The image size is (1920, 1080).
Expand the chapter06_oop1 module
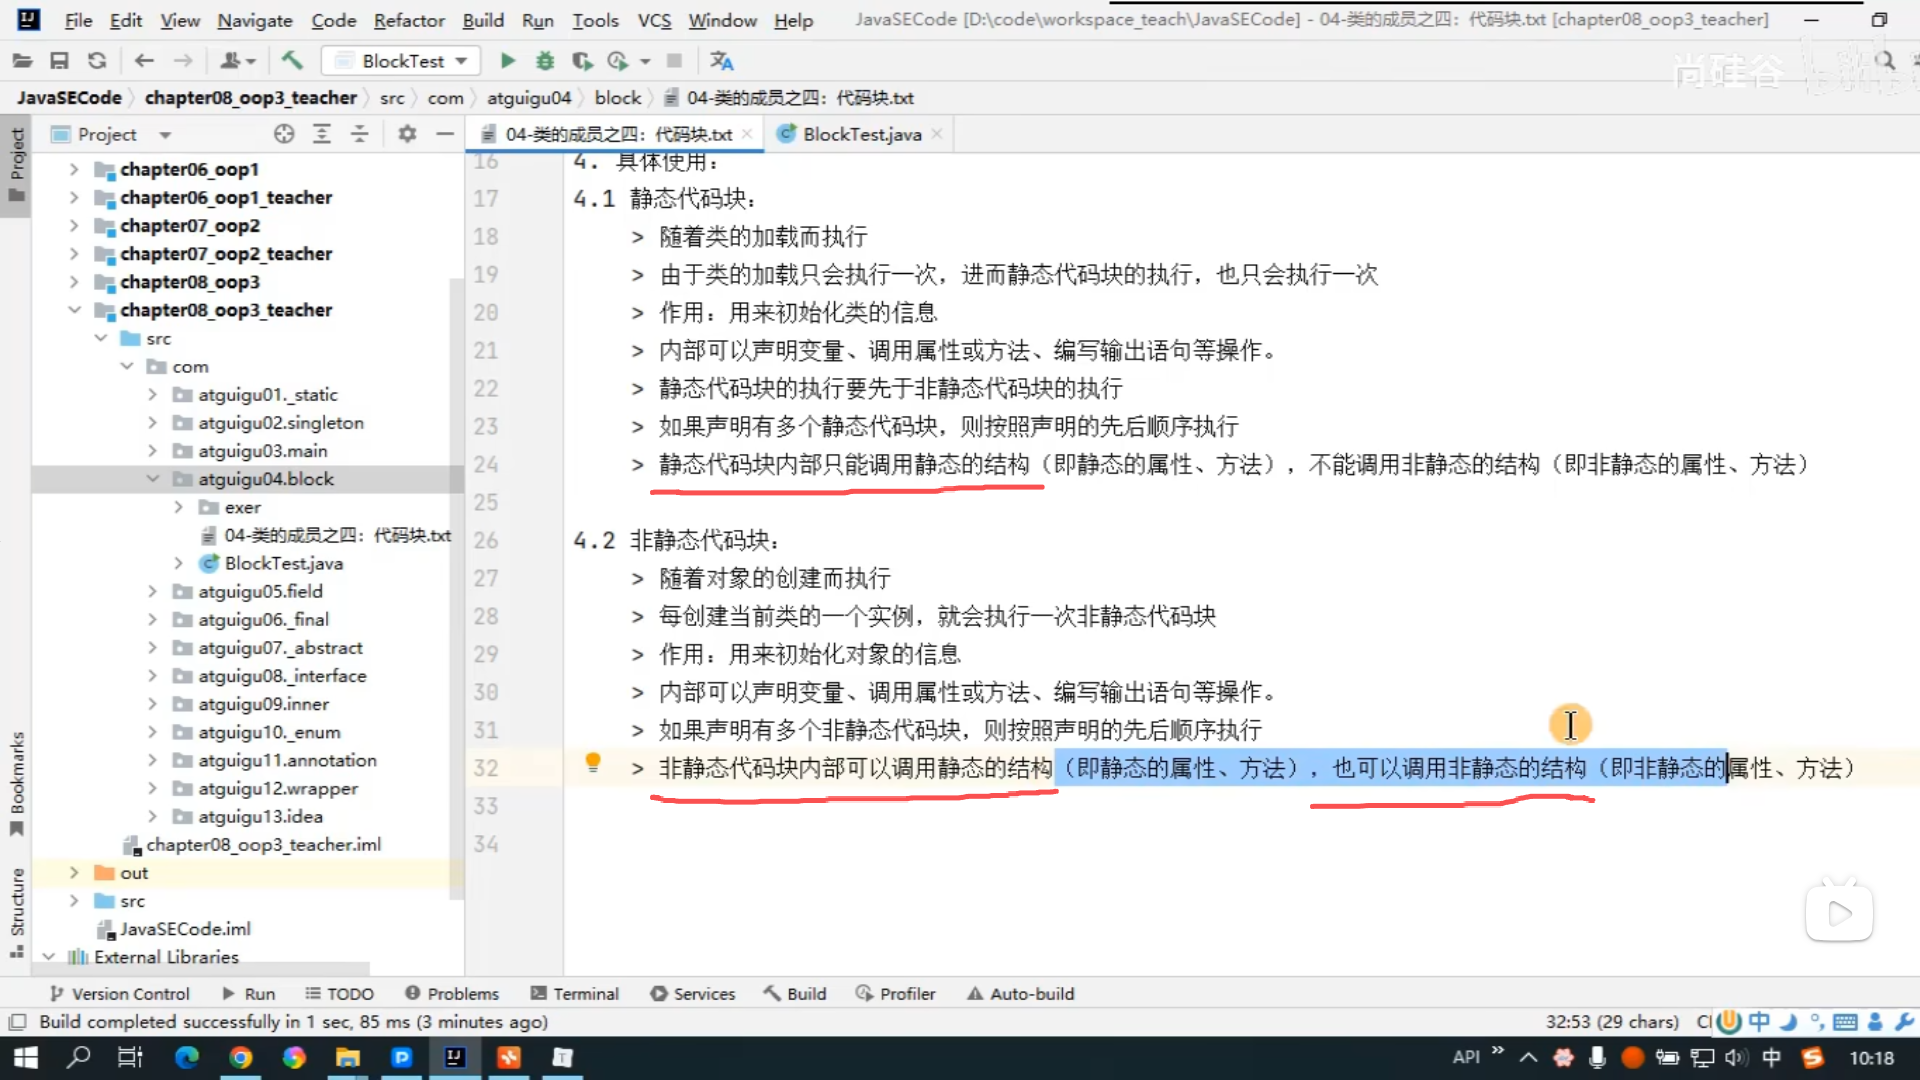click(74, 169)
